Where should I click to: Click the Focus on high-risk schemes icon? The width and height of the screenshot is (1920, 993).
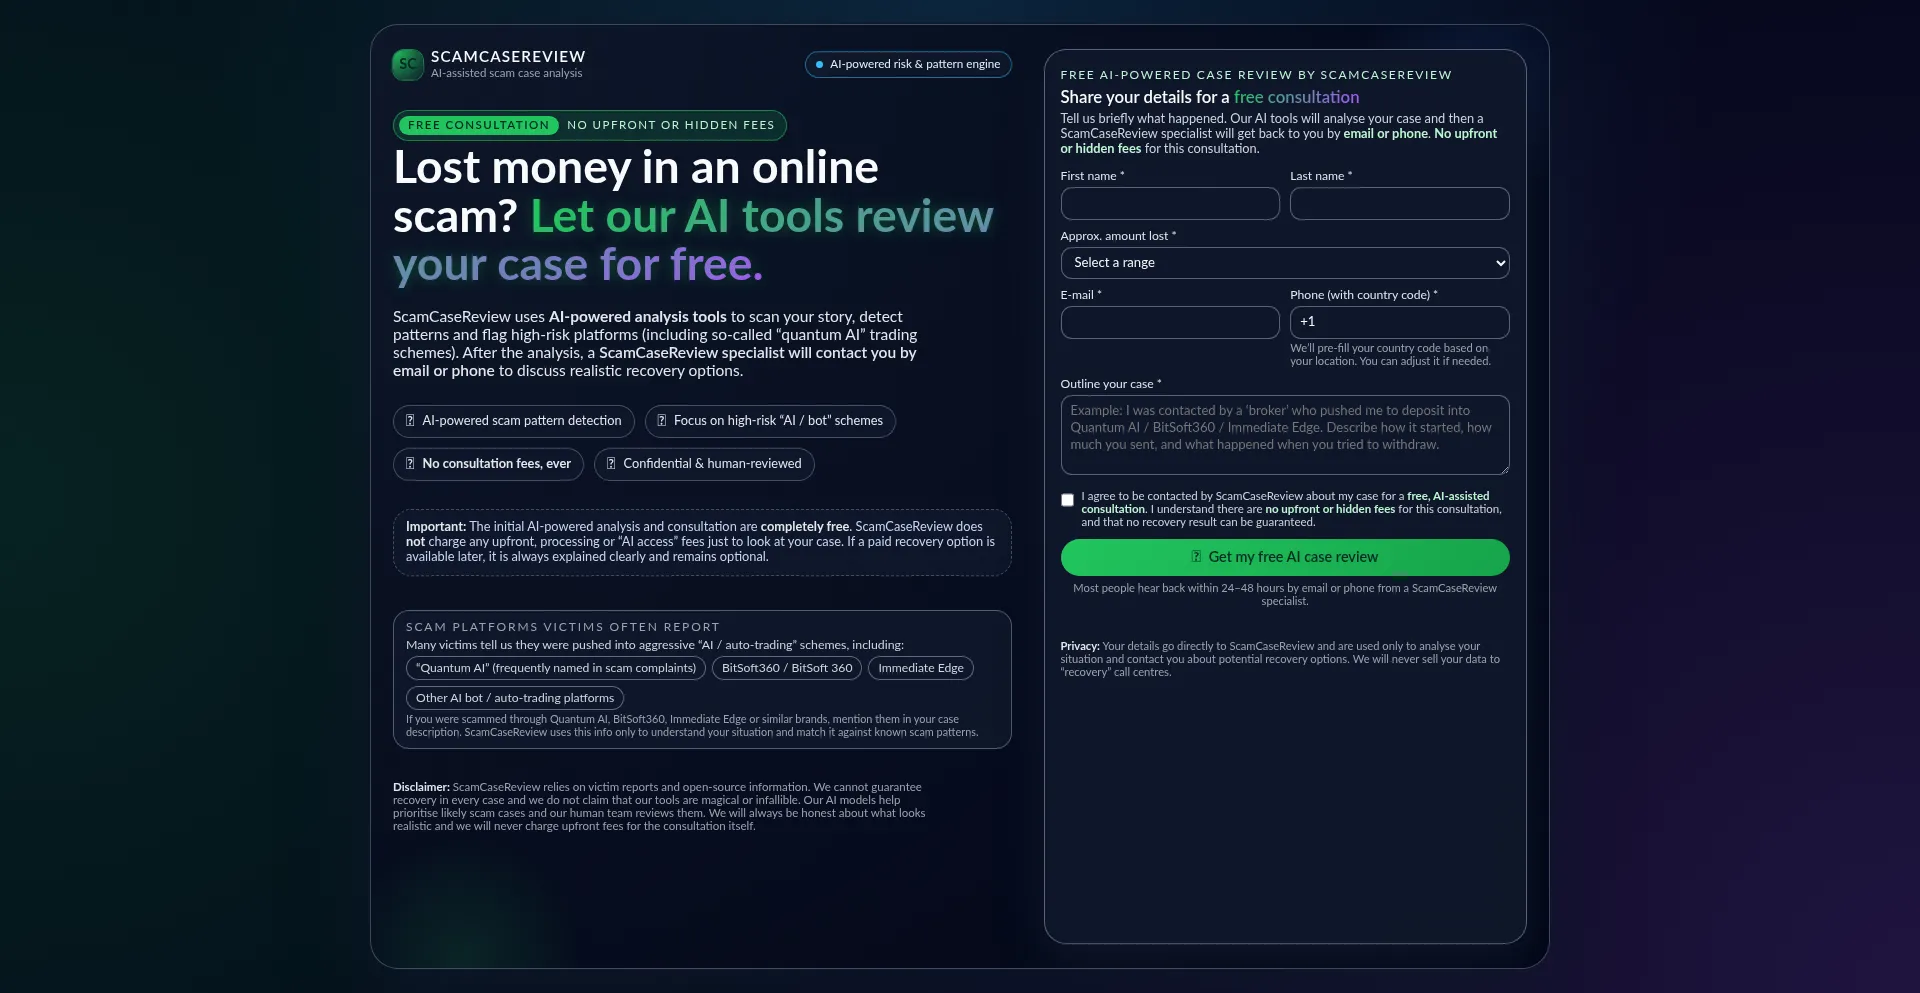point(662,421)
